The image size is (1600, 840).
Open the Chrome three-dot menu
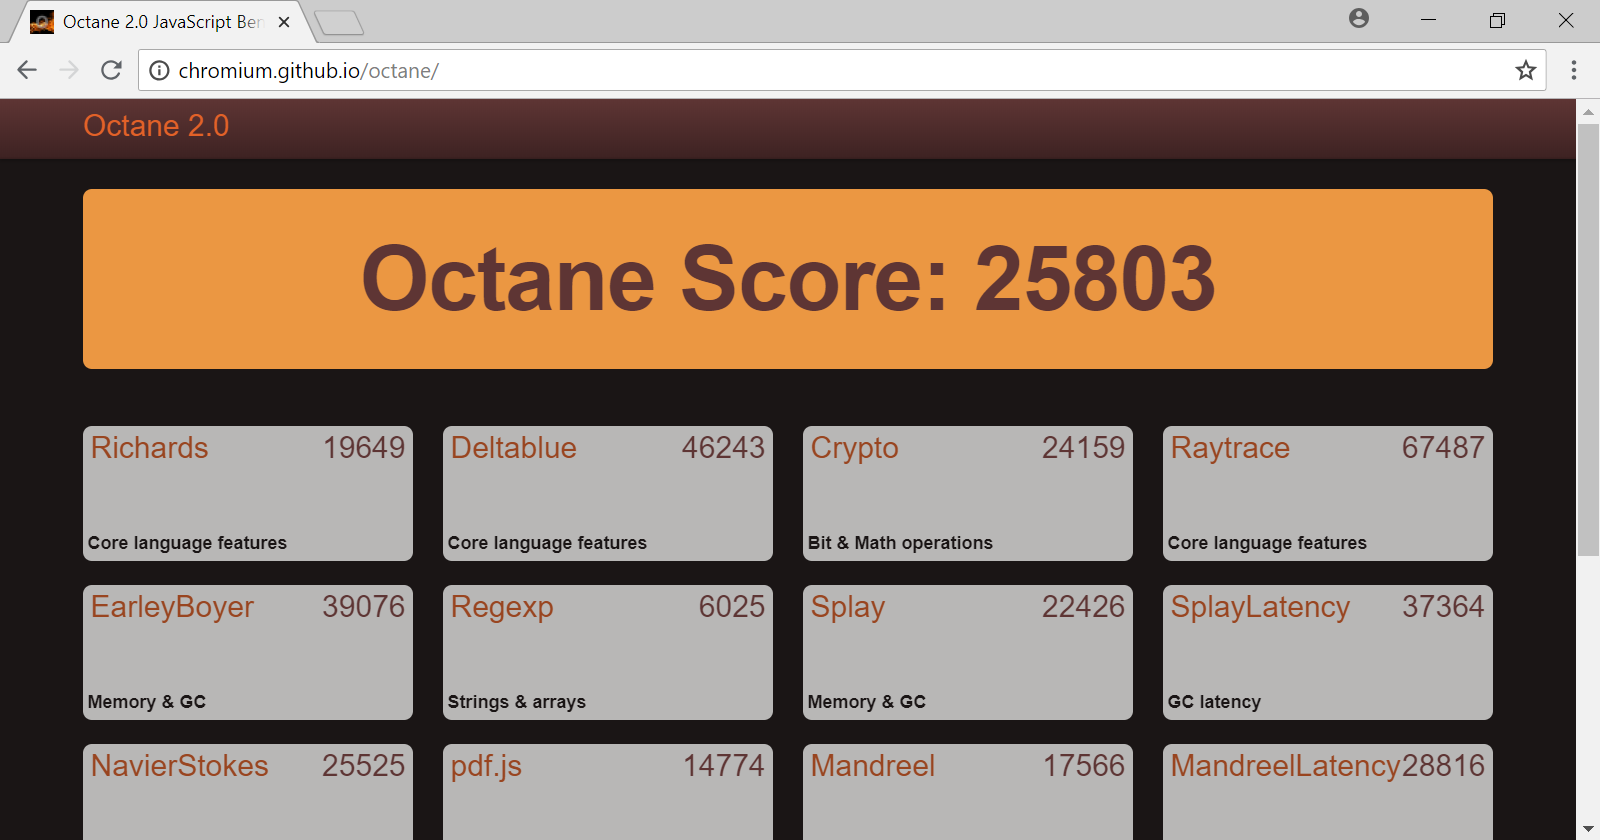(1573, 70)
